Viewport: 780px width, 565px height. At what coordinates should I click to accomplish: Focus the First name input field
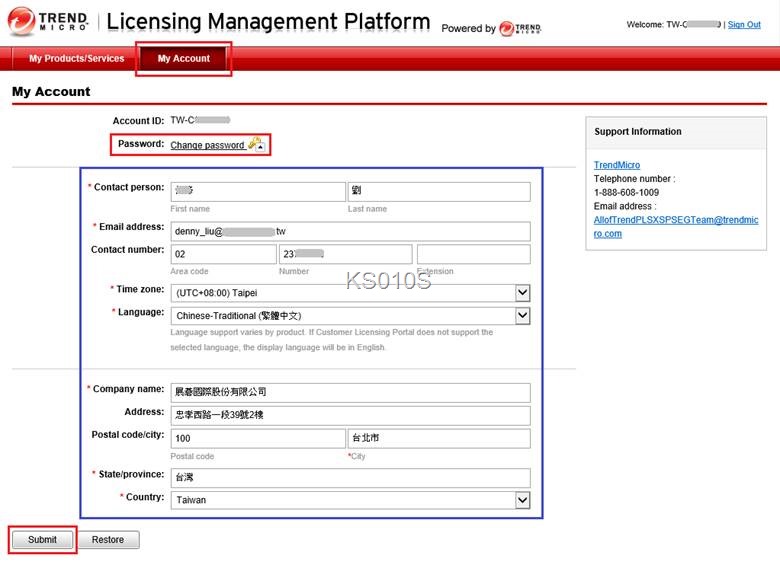coord(258,191)
